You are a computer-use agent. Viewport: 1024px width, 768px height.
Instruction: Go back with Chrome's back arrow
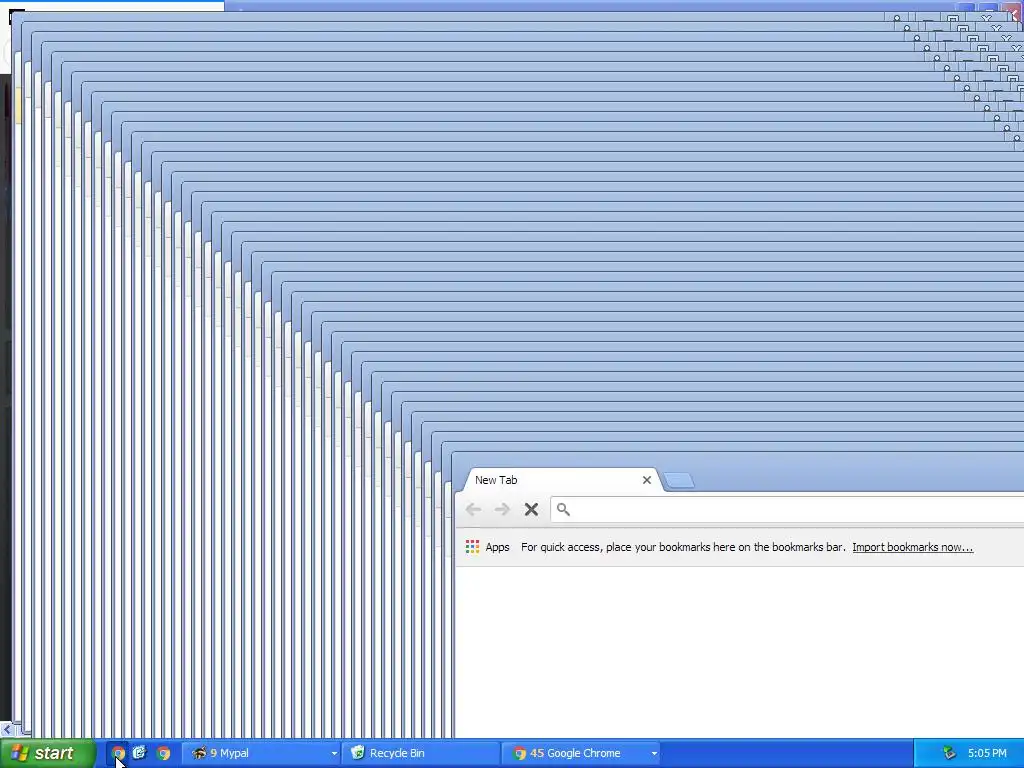coord(473,509)
